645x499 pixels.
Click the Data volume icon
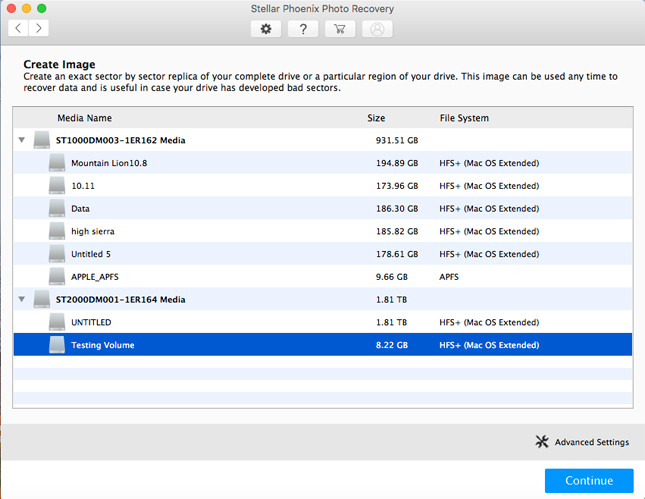[x=57, y=209]
